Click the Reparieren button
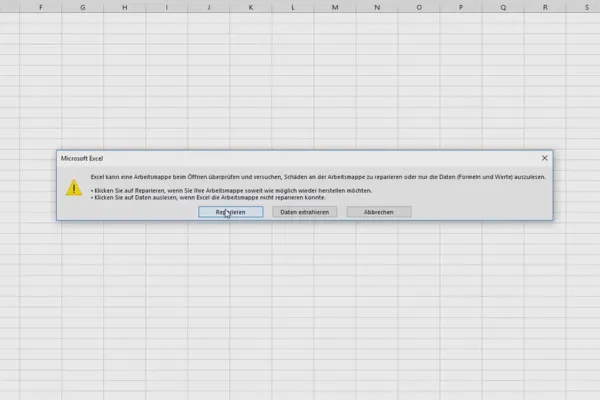 (x=230, y=212)
